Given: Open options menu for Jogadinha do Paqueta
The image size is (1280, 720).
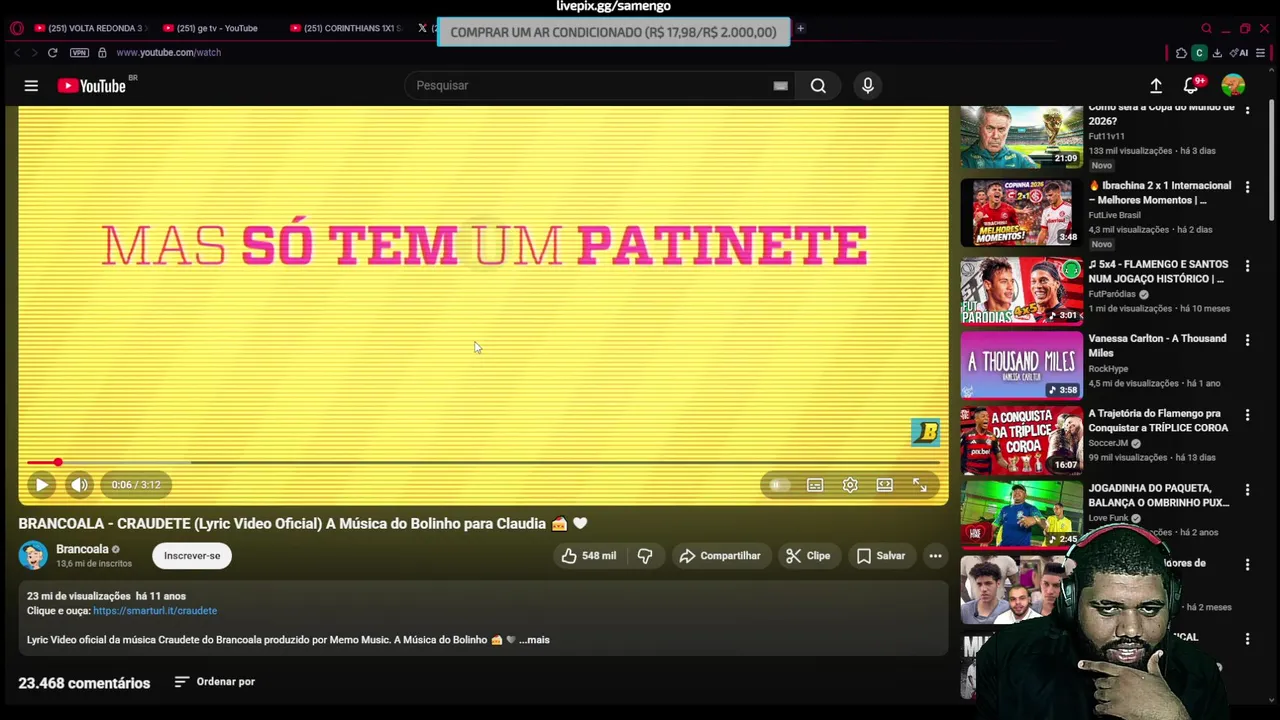Looking at the screenshot, I should click(x=1247, y=490).
